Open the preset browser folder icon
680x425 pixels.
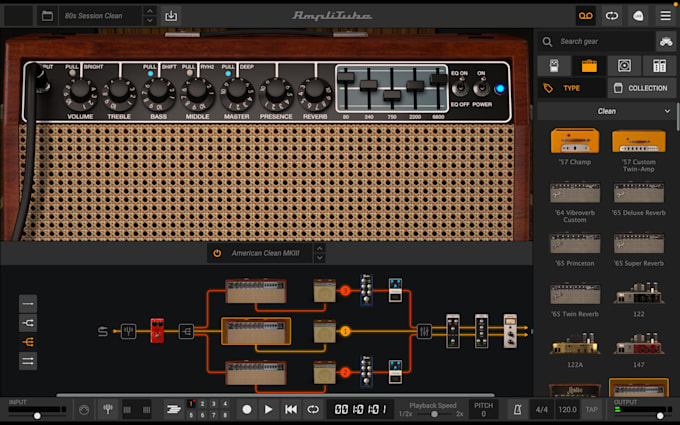(x=47, y=16)
